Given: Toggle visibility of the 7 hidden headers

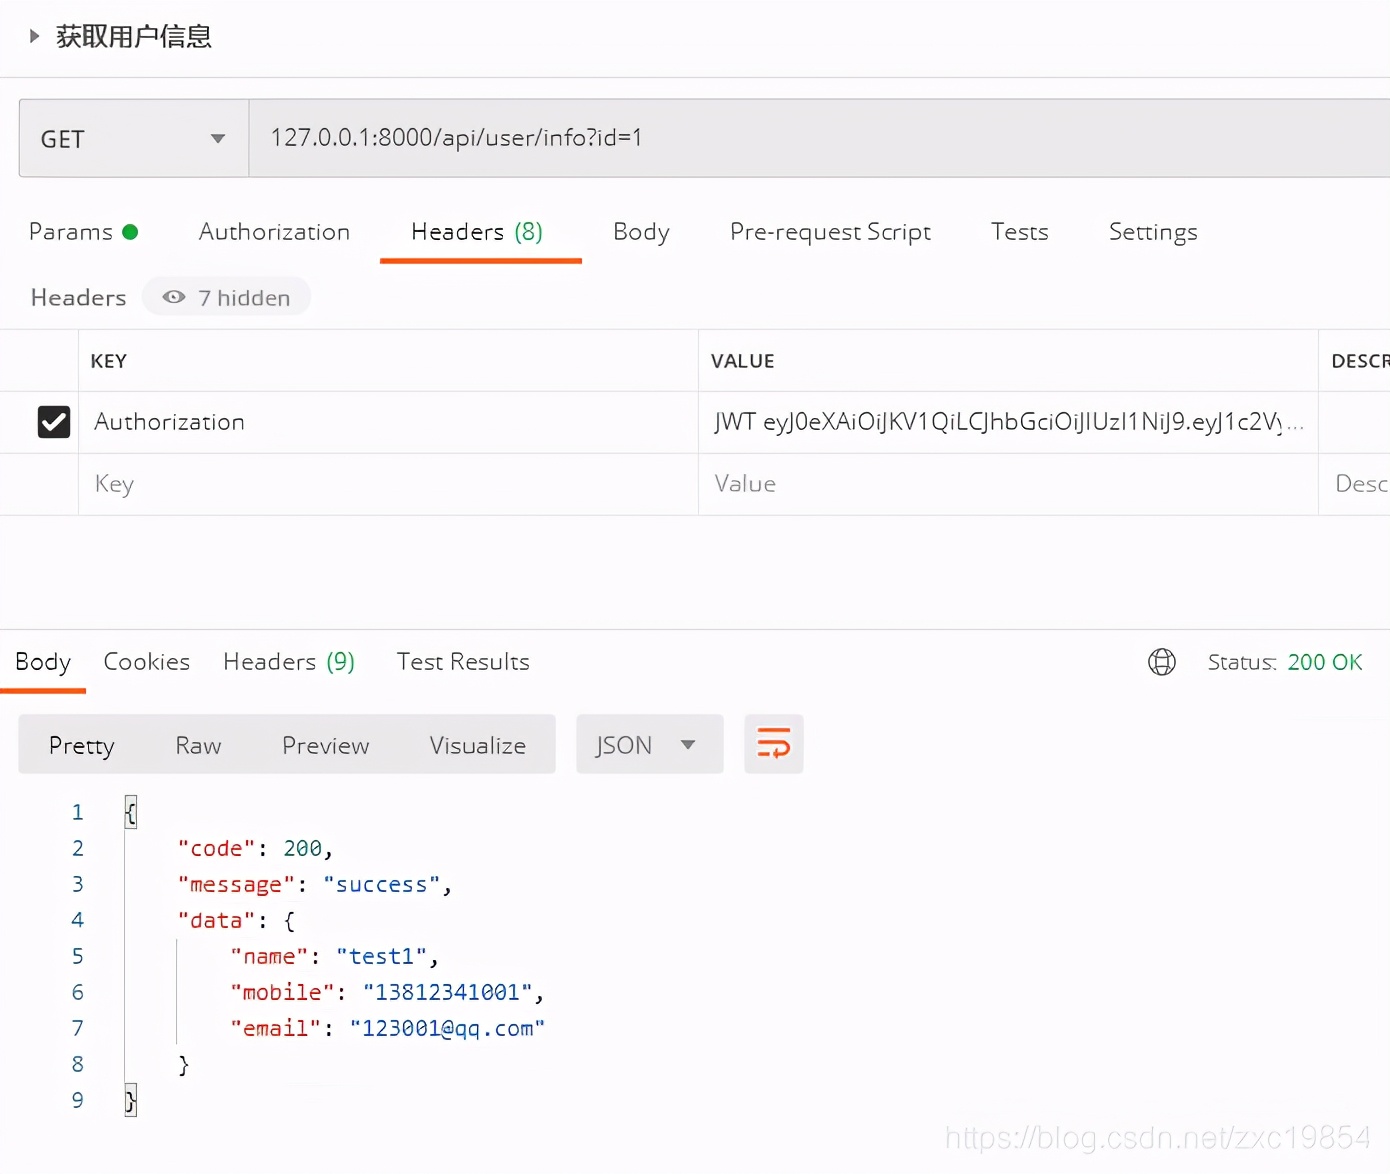Looking at the screenshot, I should pyautogui.click(x=226, y=296).
